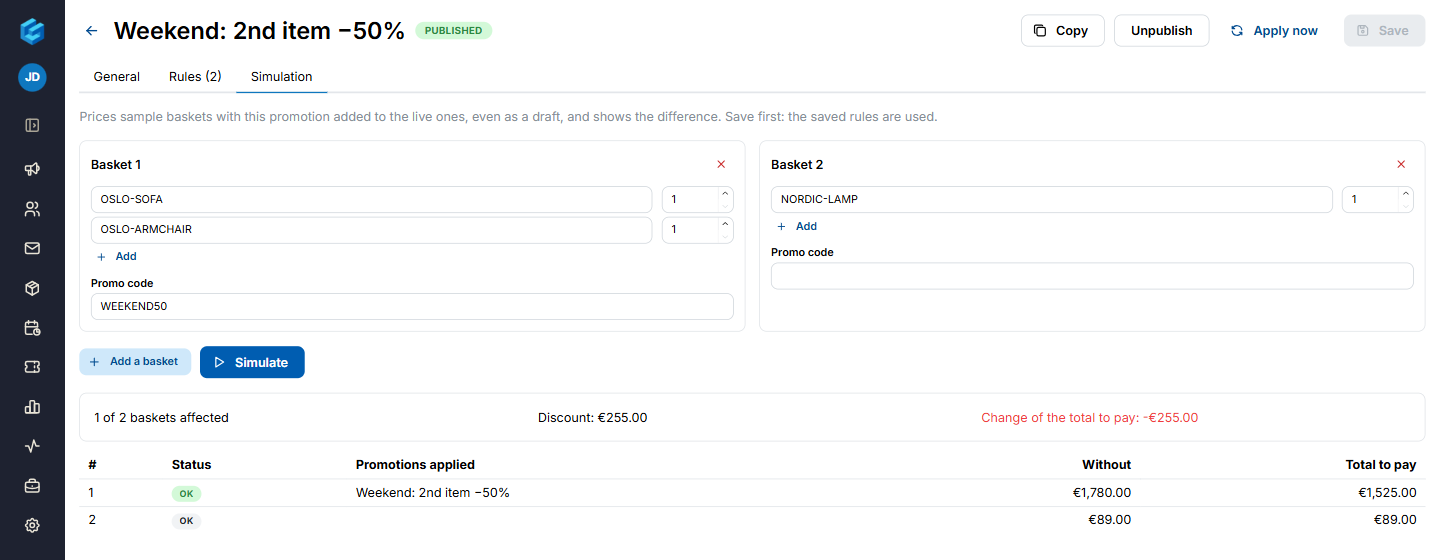Click the 'Without' column header
The width and height of the screenshot is (1440, 560).
1106,464
